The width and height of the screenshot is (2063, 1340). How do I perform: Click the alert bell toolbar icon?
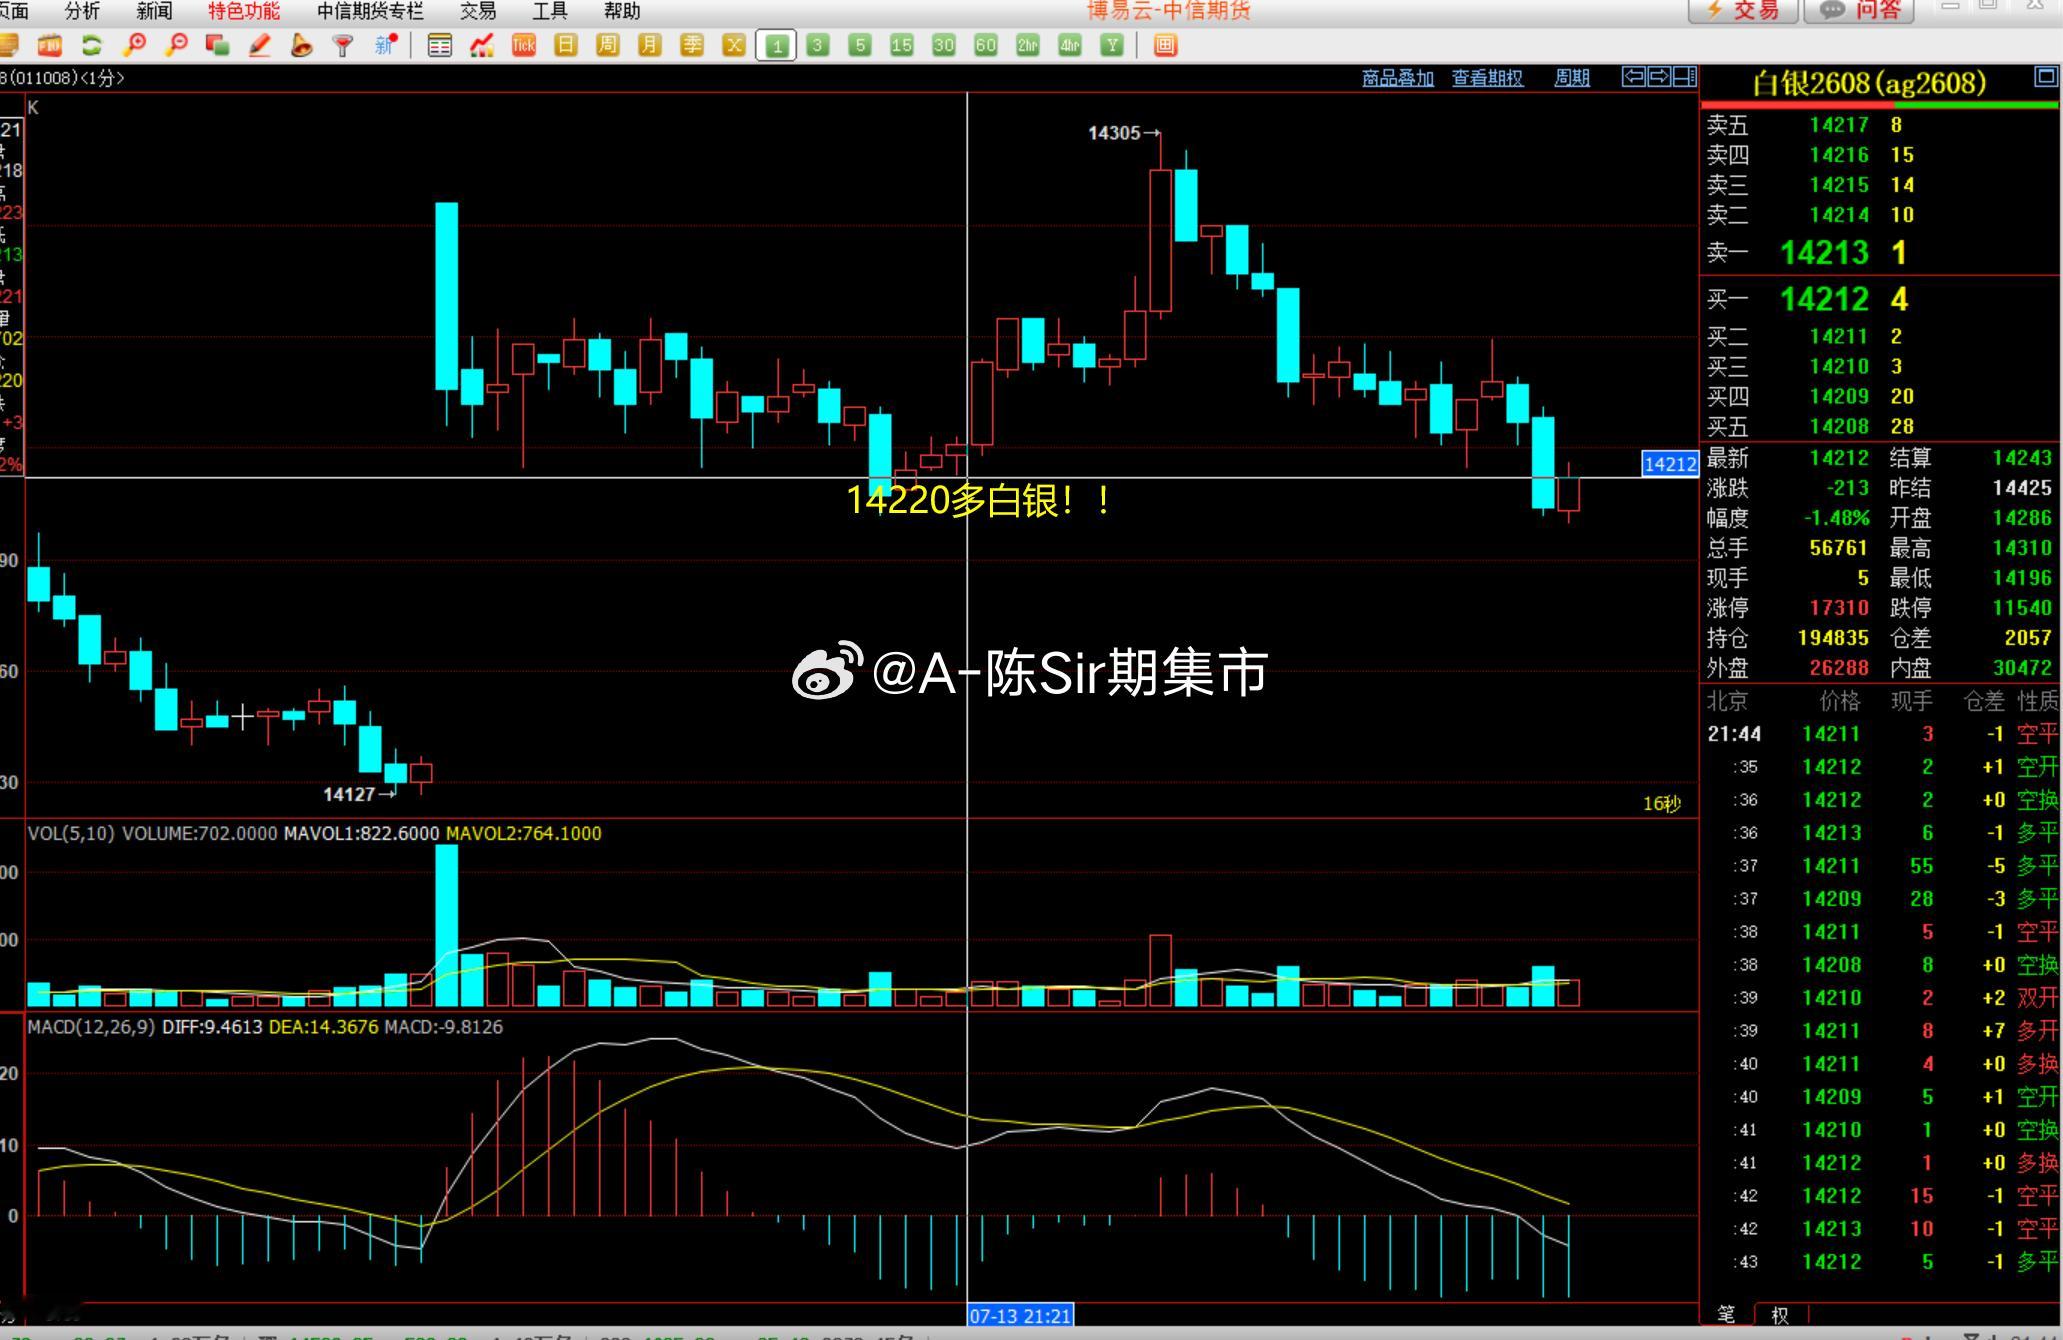pos(301,45)
